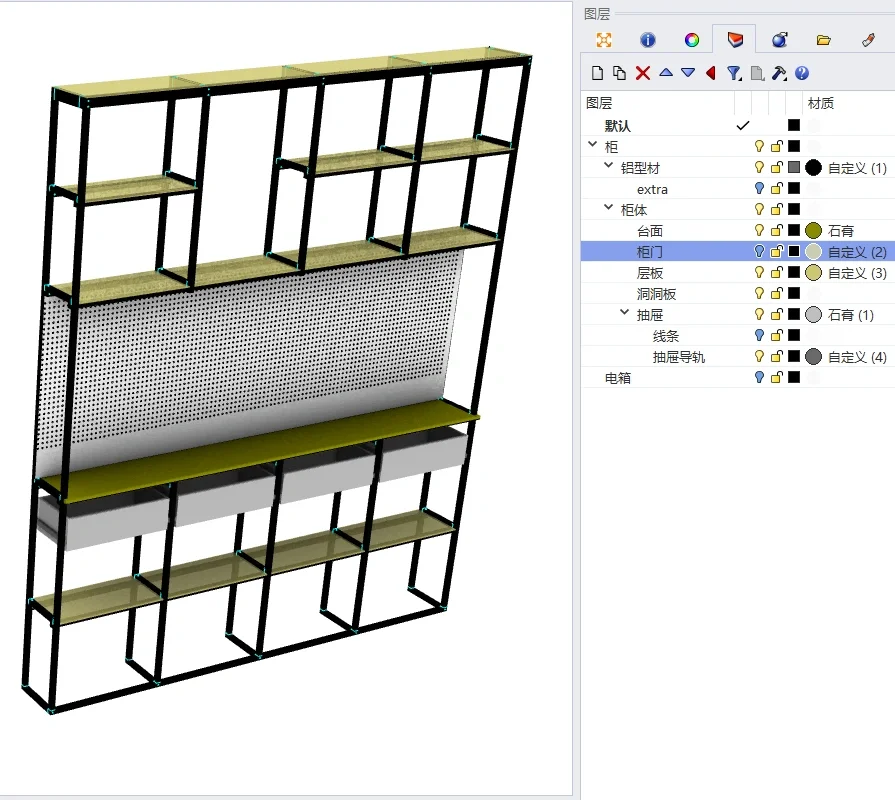Toggle visibility bulb of 铝型材 layer
This screenshot has width=895, height=800.
[759, 167]
